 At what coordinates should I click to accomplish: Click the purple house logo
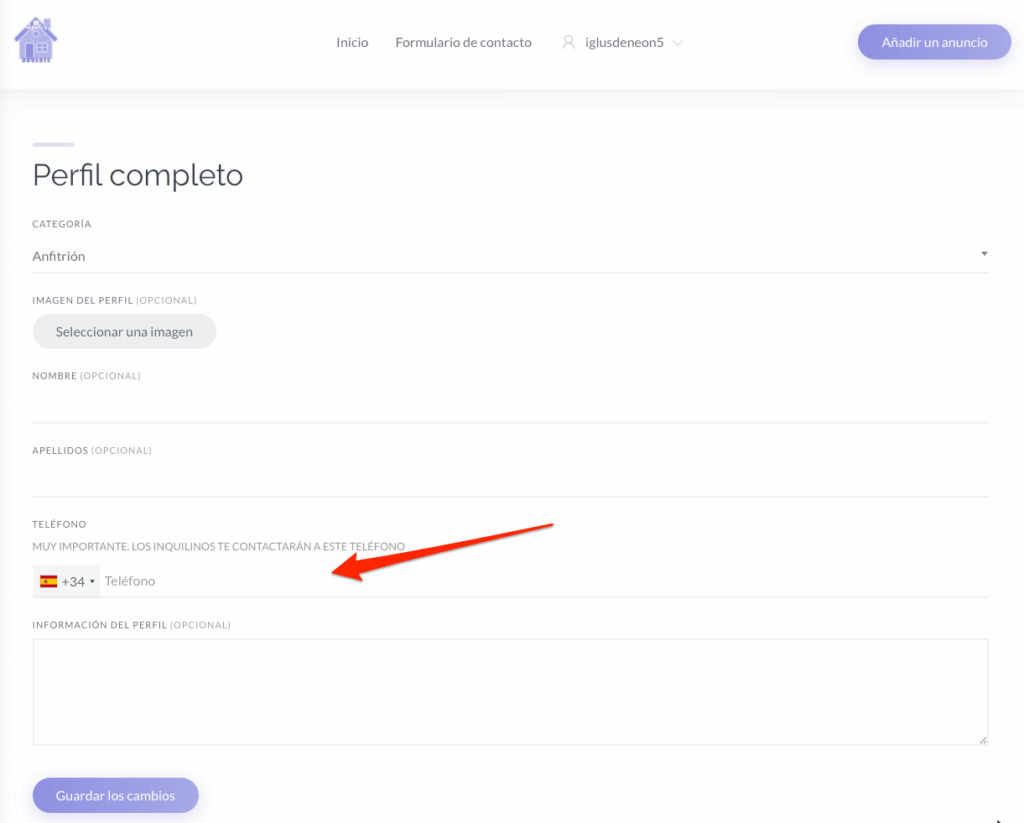(x=36, y=40)
